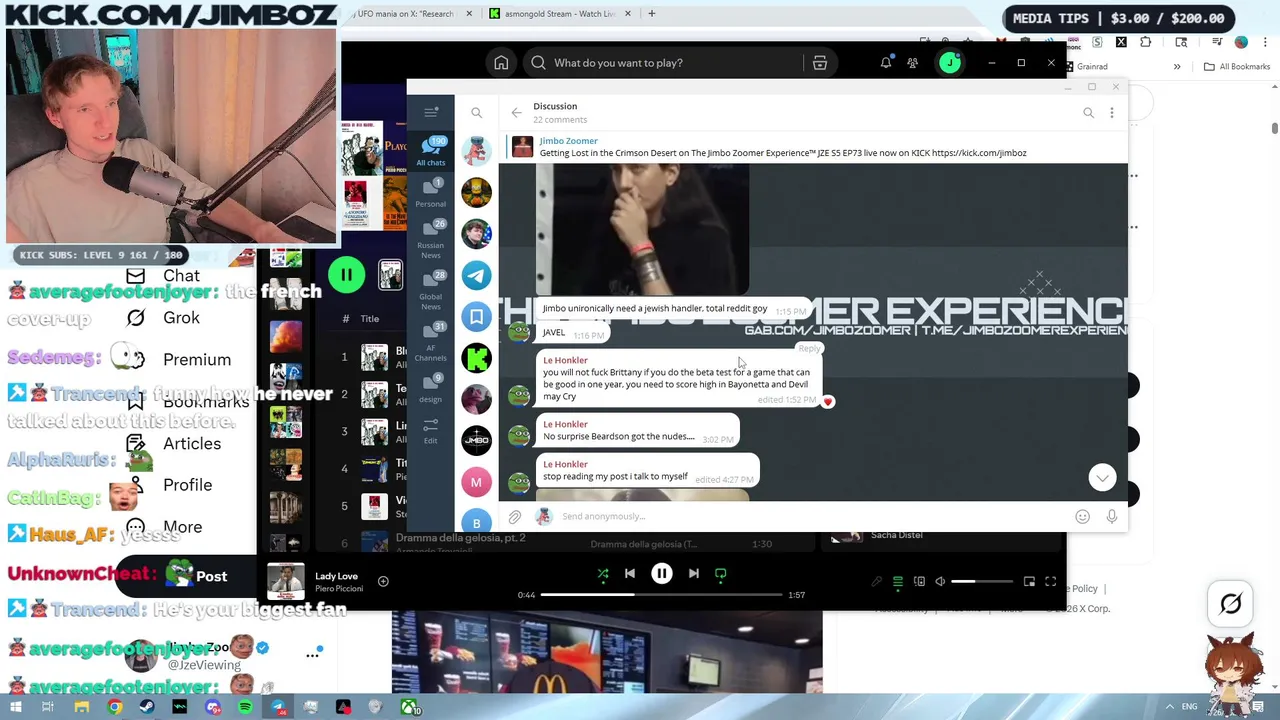Screen dimensions: 1280x720
Task: Click the heart reaction on Le Honkler's message
Action: [827, 401]
